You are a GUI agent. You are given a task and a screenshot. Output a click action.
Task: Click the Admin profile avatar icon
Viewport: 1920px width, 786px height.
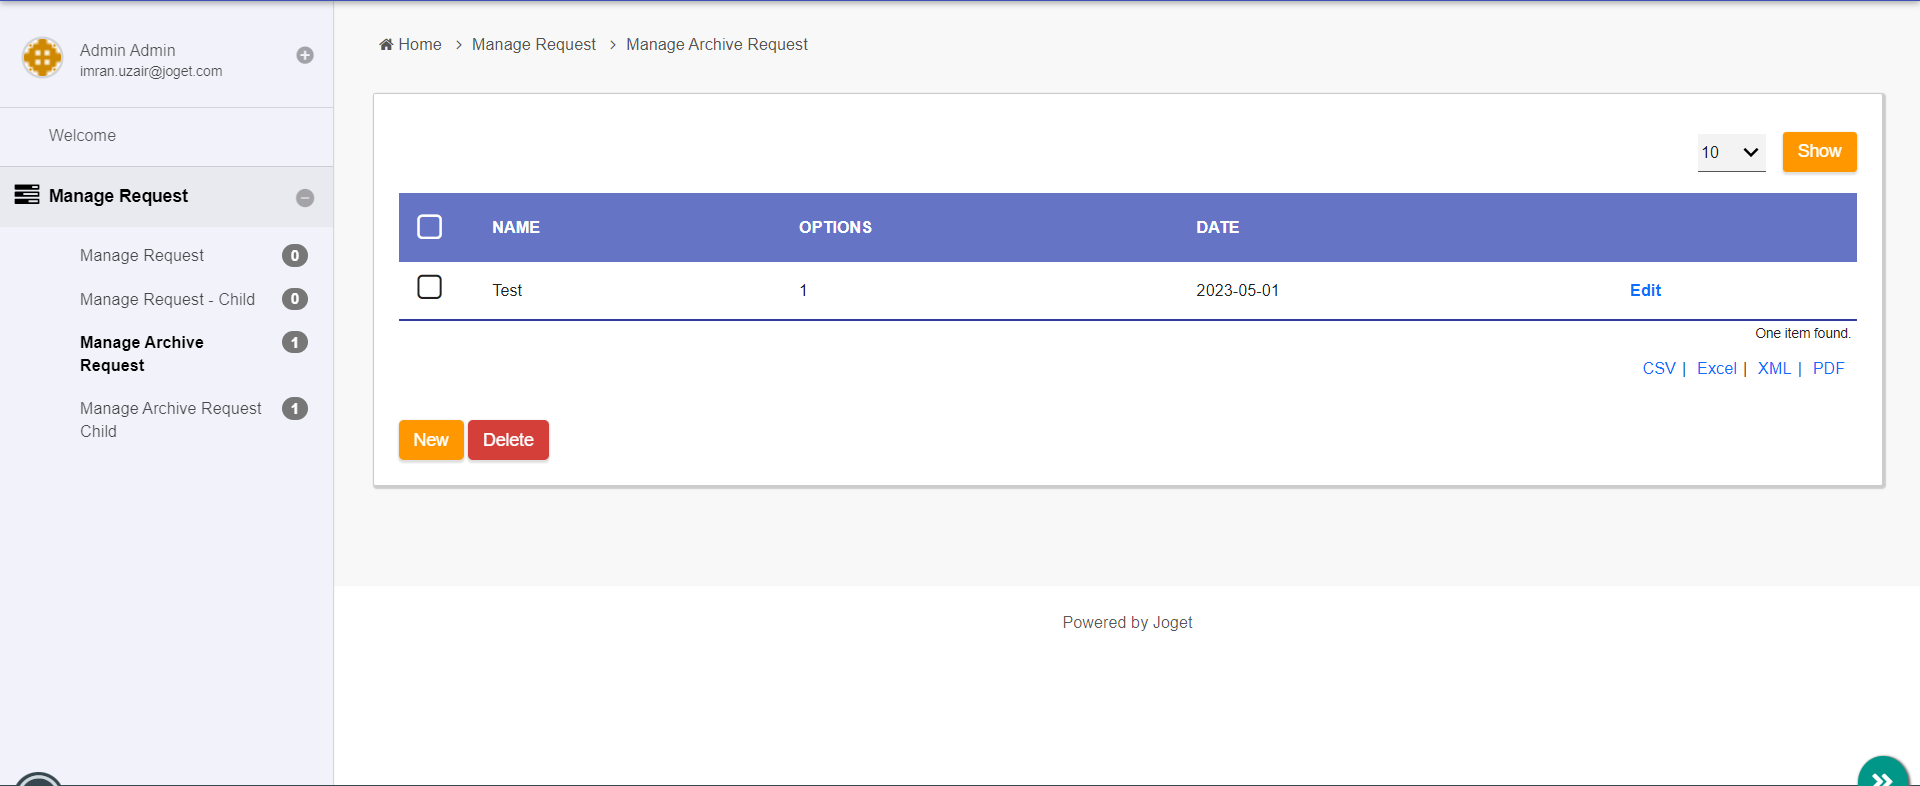(x=42, y=58)
